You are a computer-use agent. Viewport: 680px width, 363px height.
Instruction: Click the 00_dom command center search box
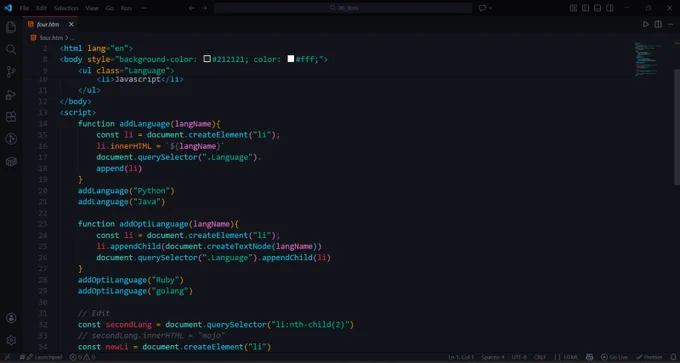(x=343, y=8)
